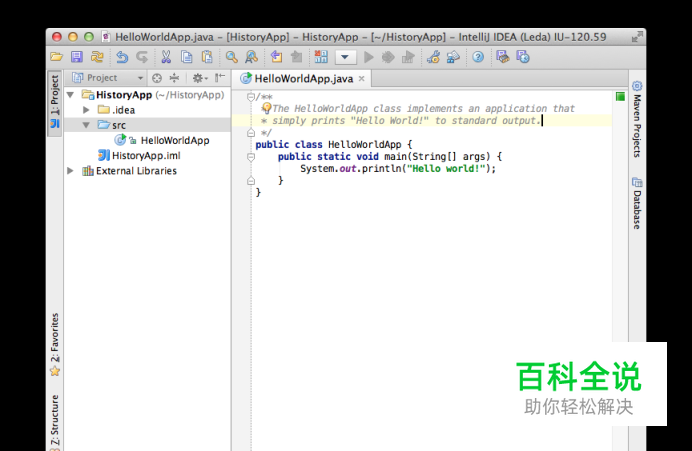Click the Synchronize toolbar icon
692x451 pixels.
coord(97,57)
